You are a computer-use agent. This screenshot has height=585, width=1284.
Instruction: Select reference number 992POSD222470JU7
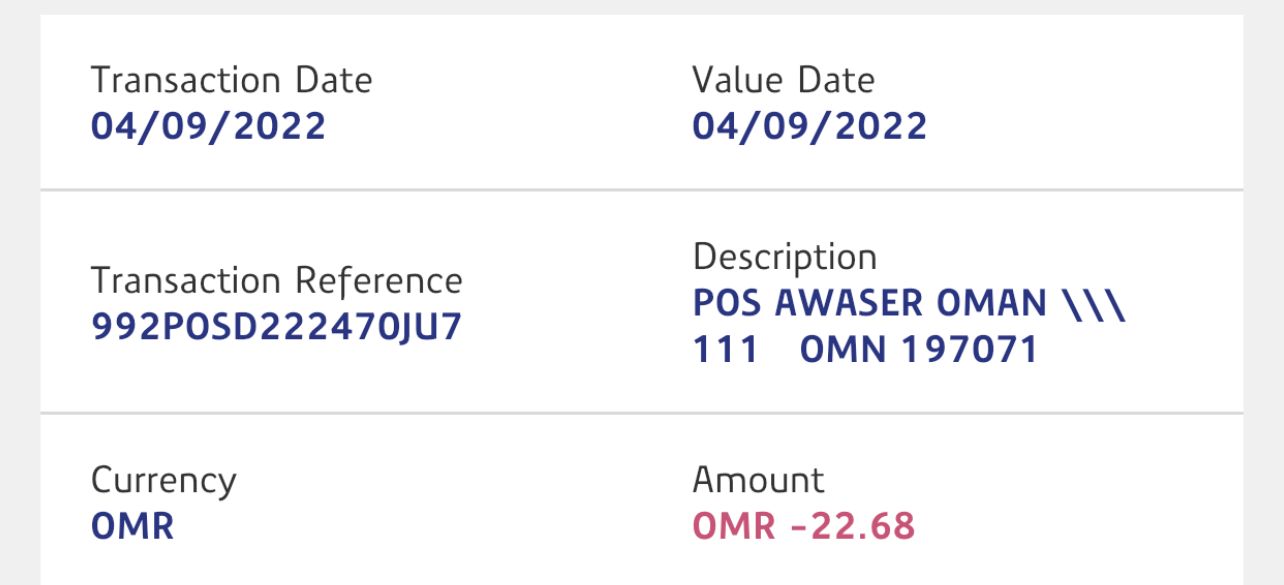pos(276,327)
